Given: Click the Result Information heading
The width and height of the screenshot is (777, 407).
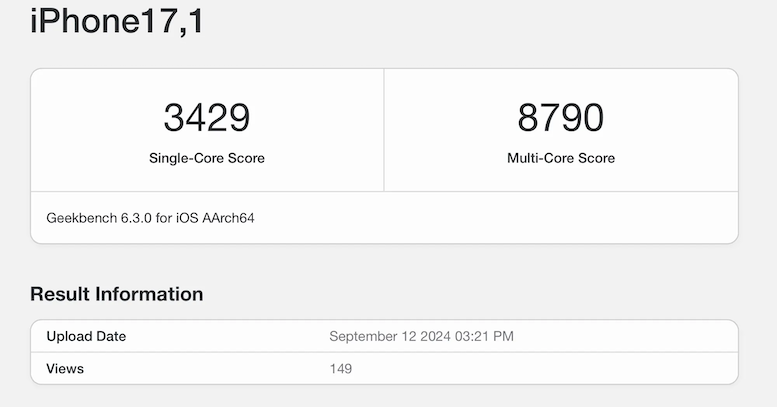Looking at the screenshot, I should click(116, 294).
